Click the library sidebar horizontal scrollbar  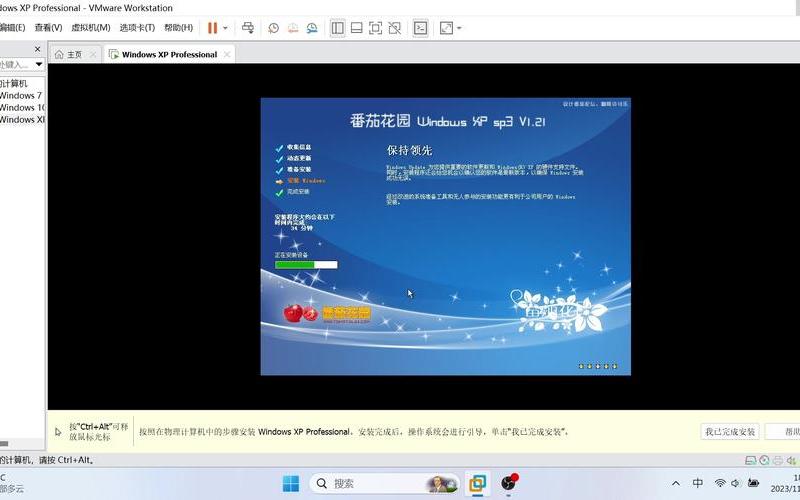[5, 443]
